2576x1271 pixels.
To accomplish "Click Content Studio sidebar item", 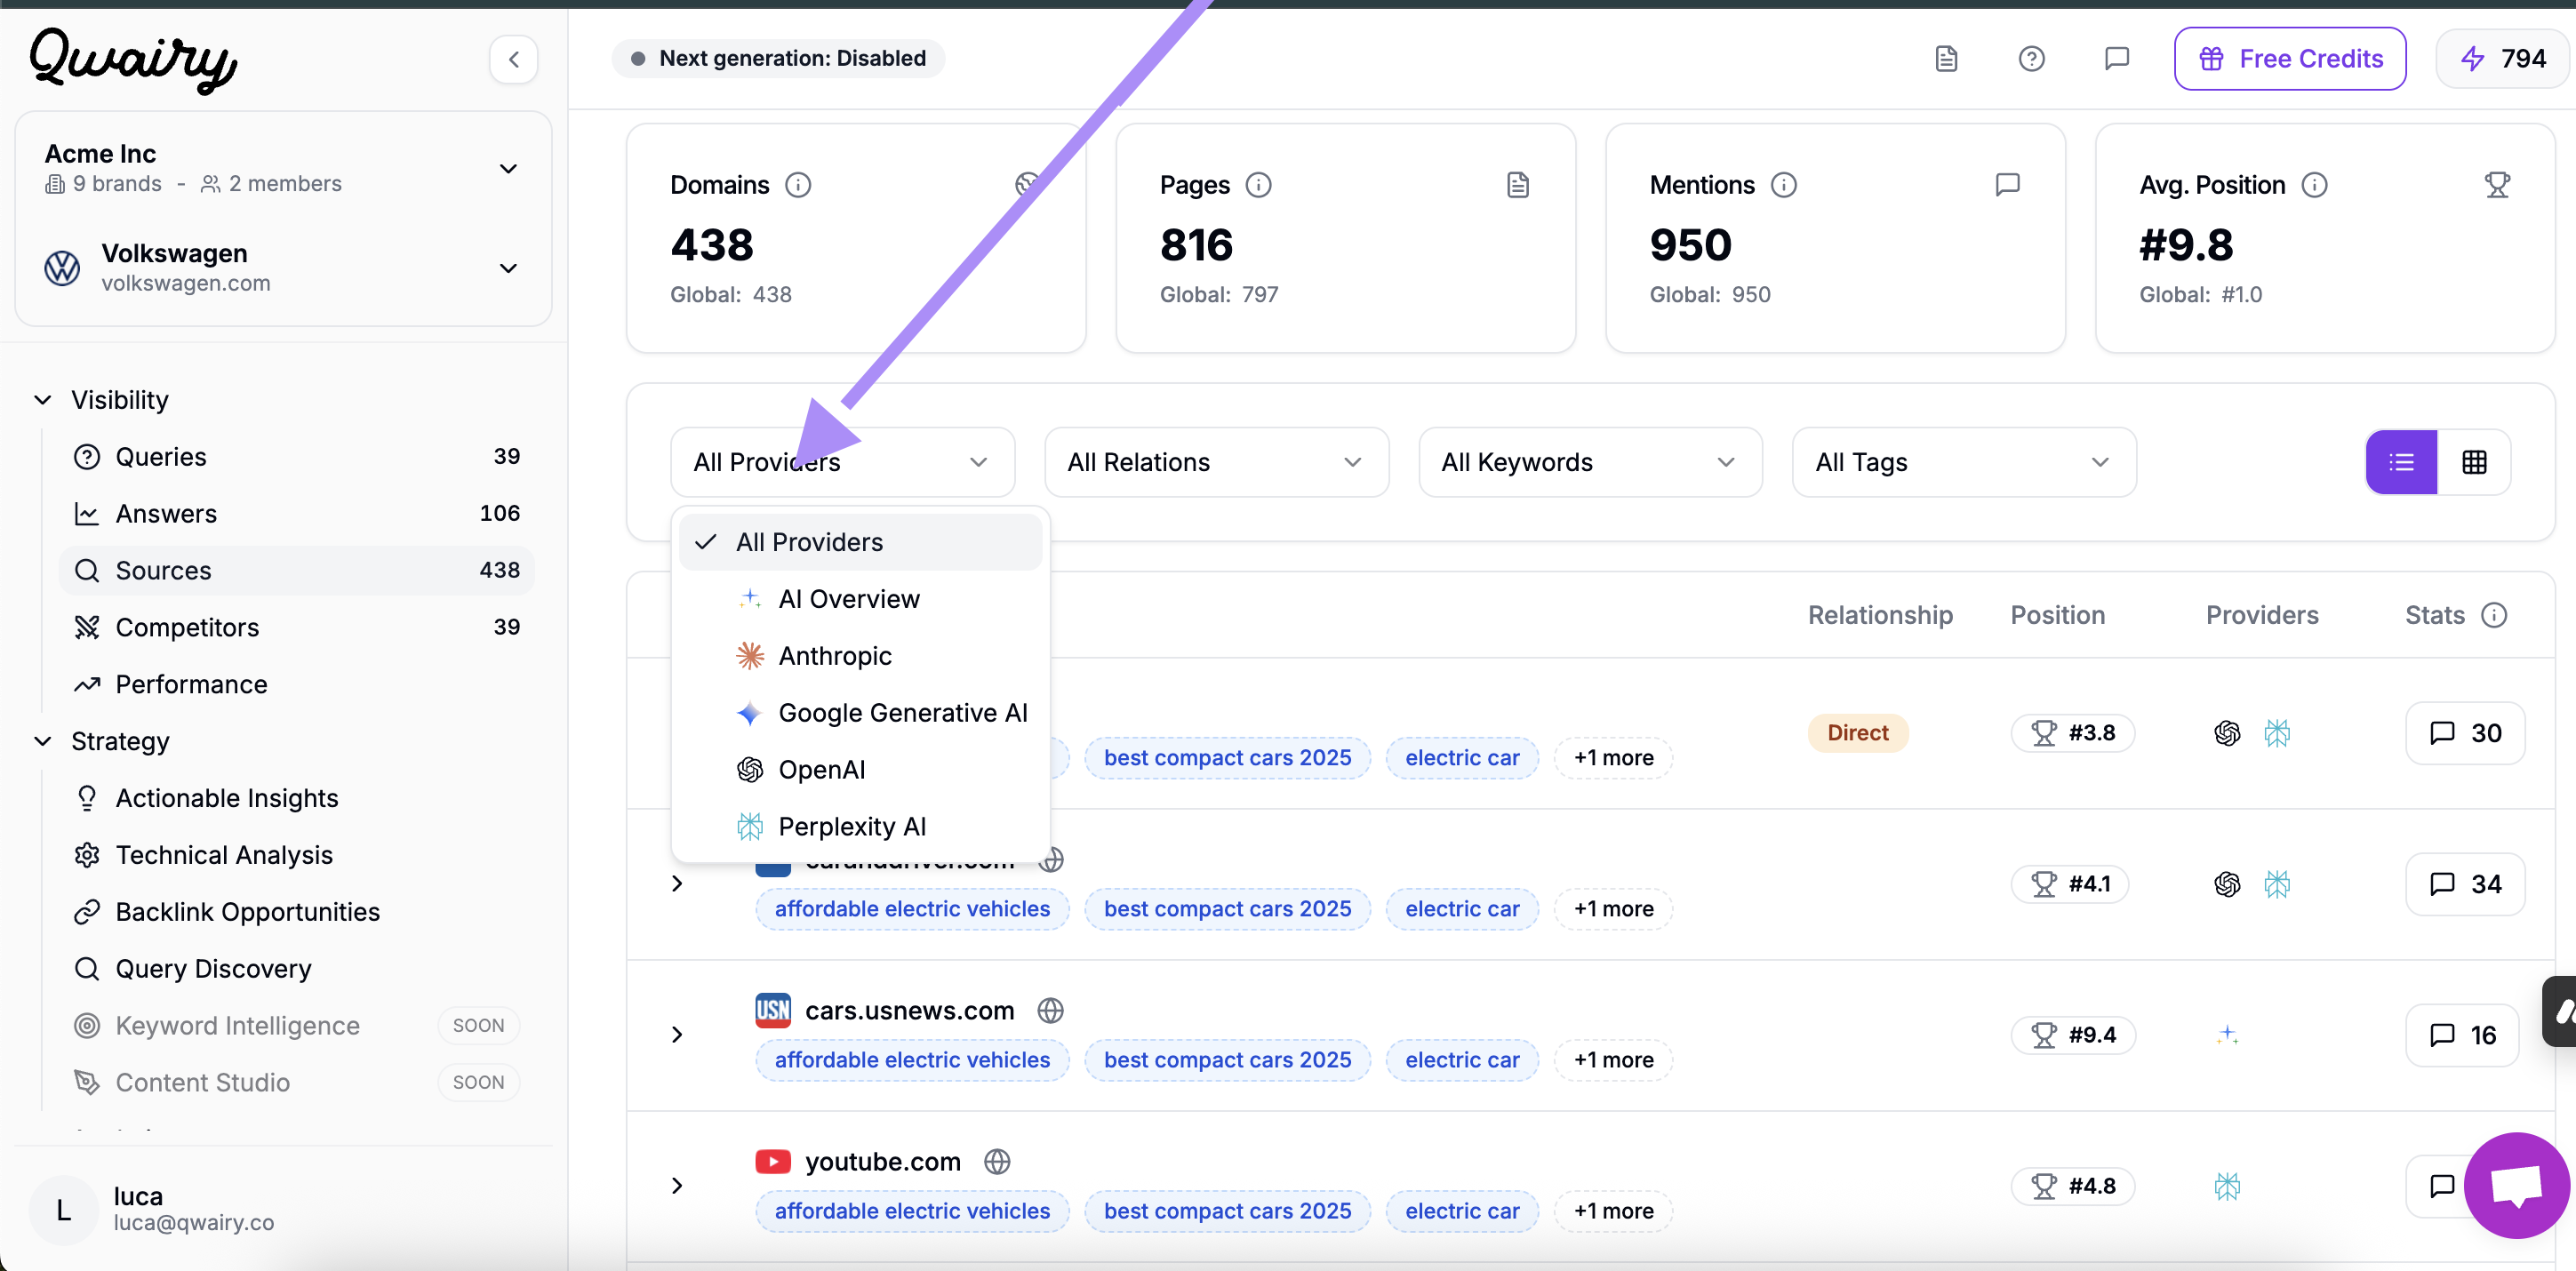I will [x=296, y=1084].
